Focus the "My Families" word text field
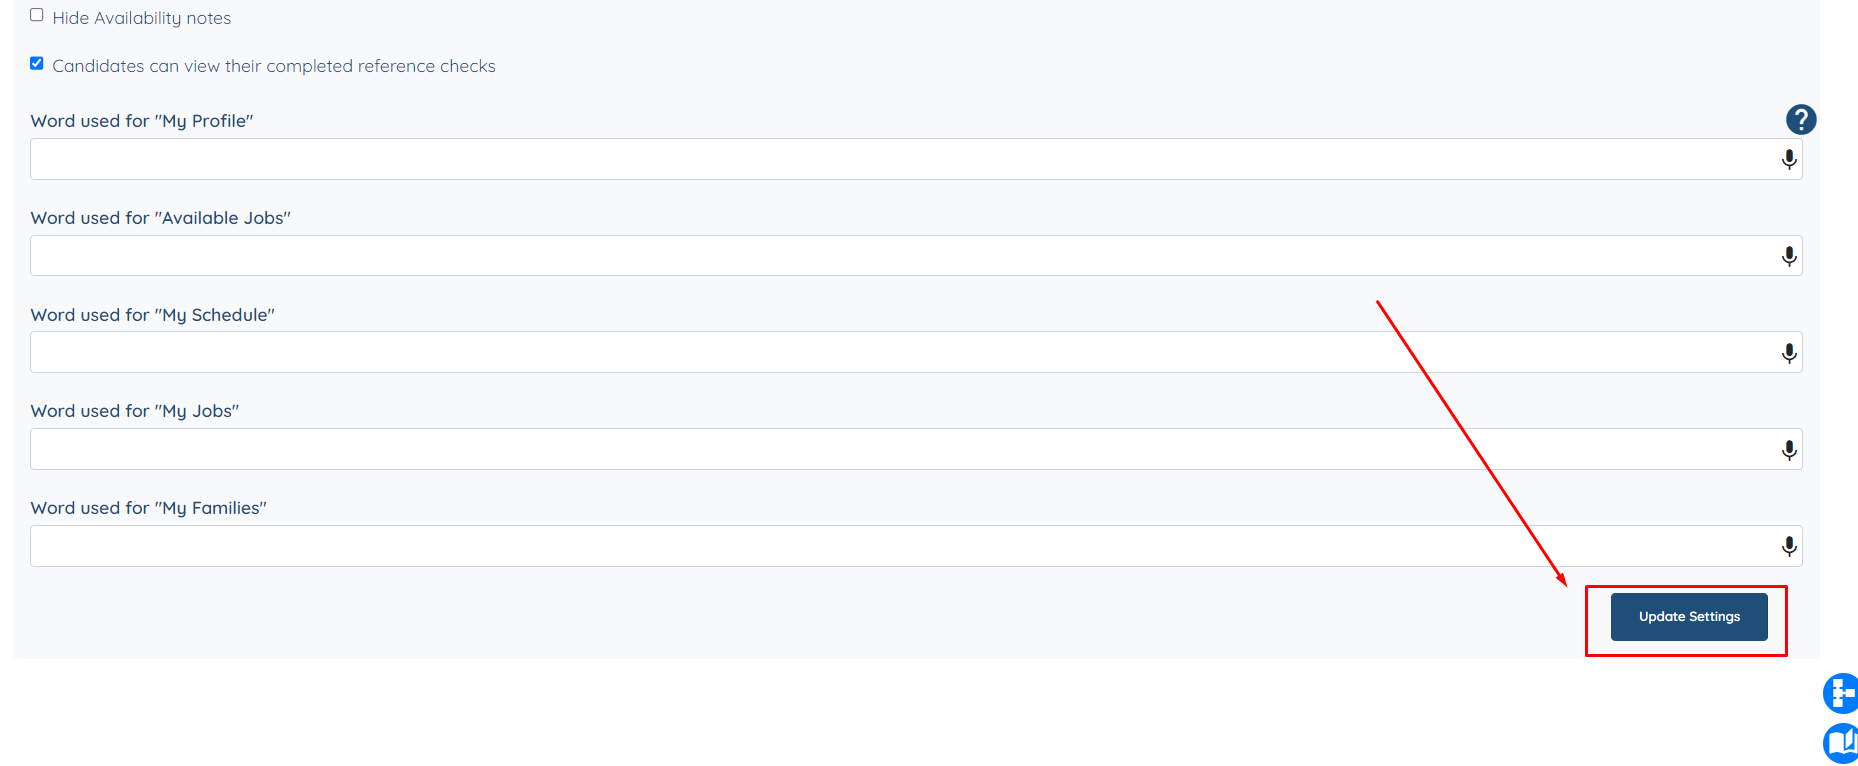Viewport: 1858px width, 766px height. click(900, 546)
